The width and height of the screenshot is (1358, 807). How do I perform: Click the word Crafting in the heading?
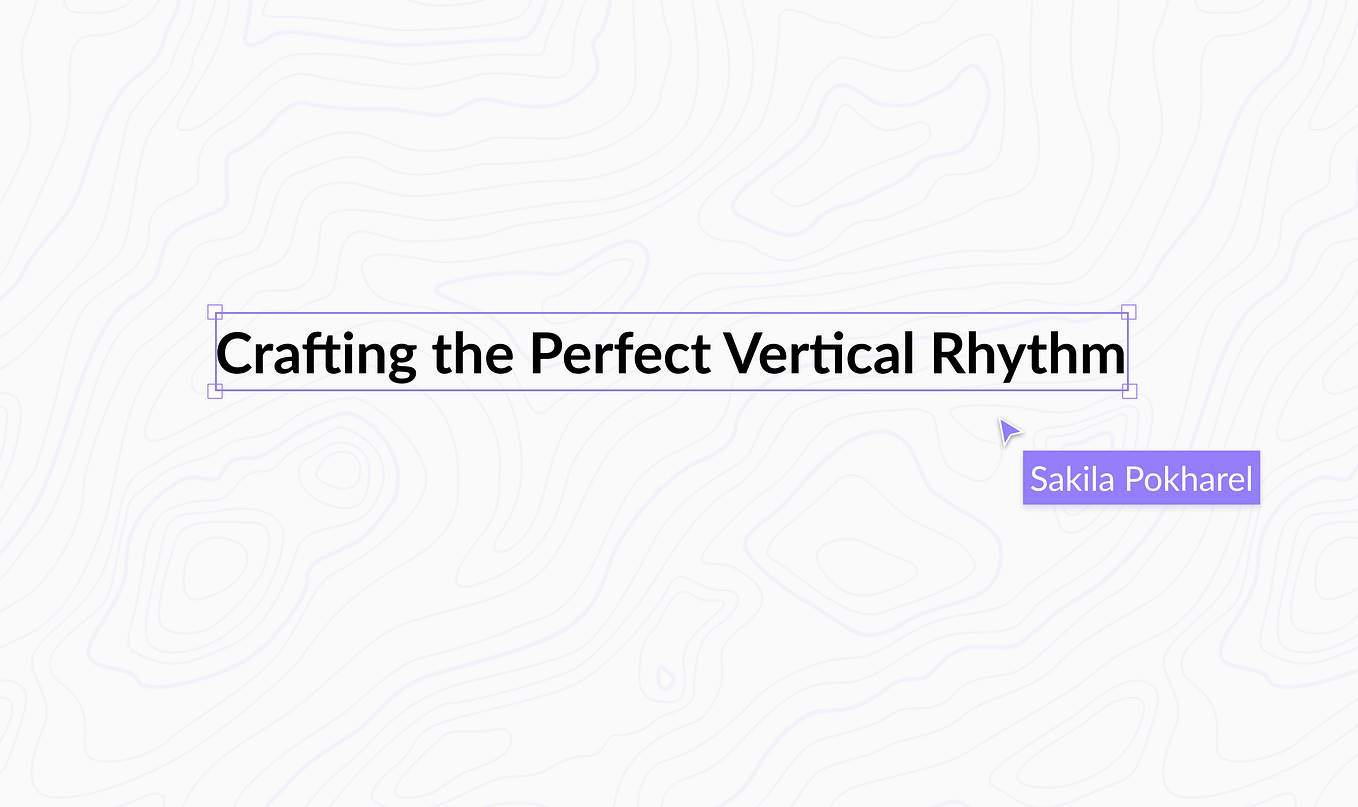tap(317, 355)
